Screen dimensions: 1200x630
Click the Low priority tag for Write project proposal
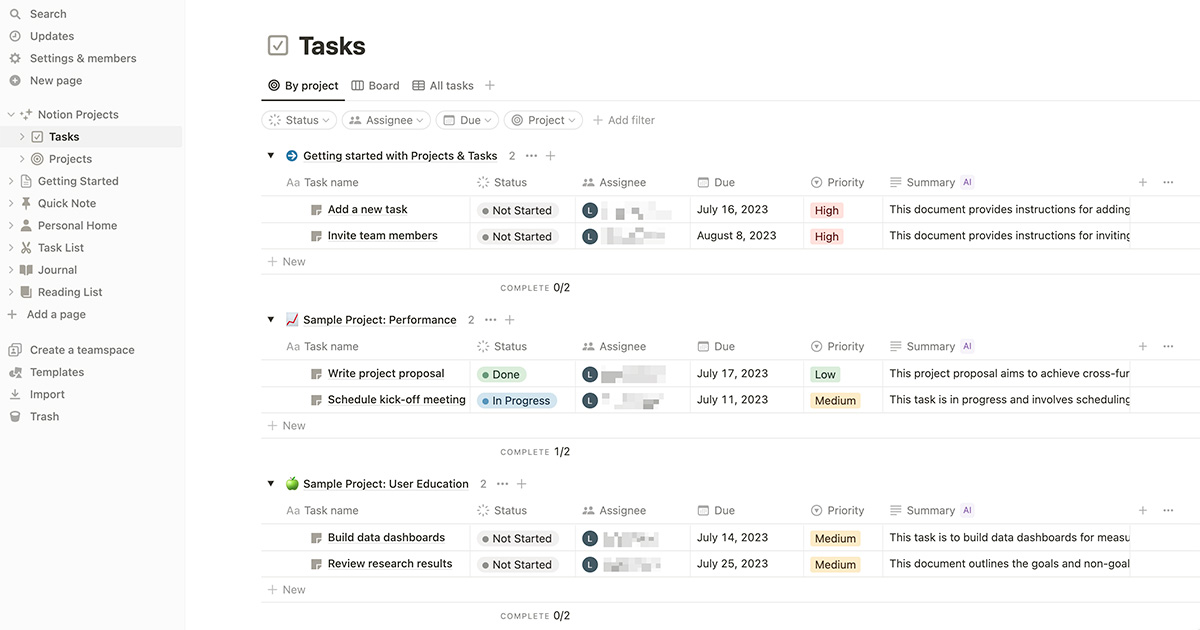825,374
